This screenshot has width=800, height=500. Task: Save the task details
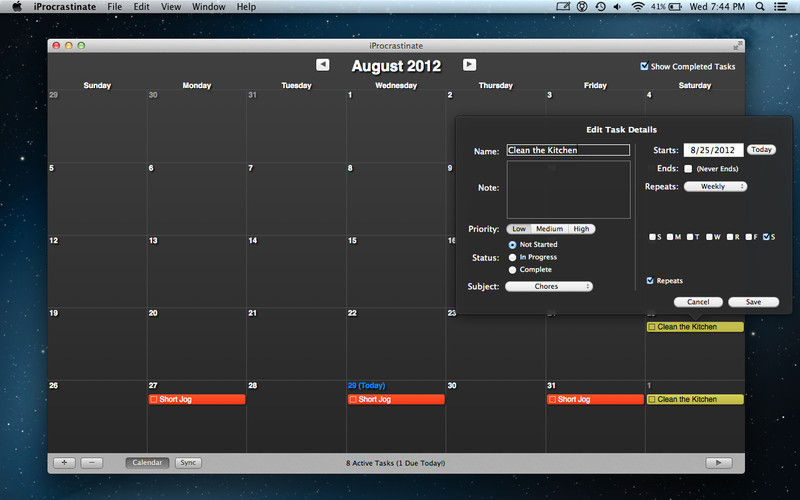(754, 302)
